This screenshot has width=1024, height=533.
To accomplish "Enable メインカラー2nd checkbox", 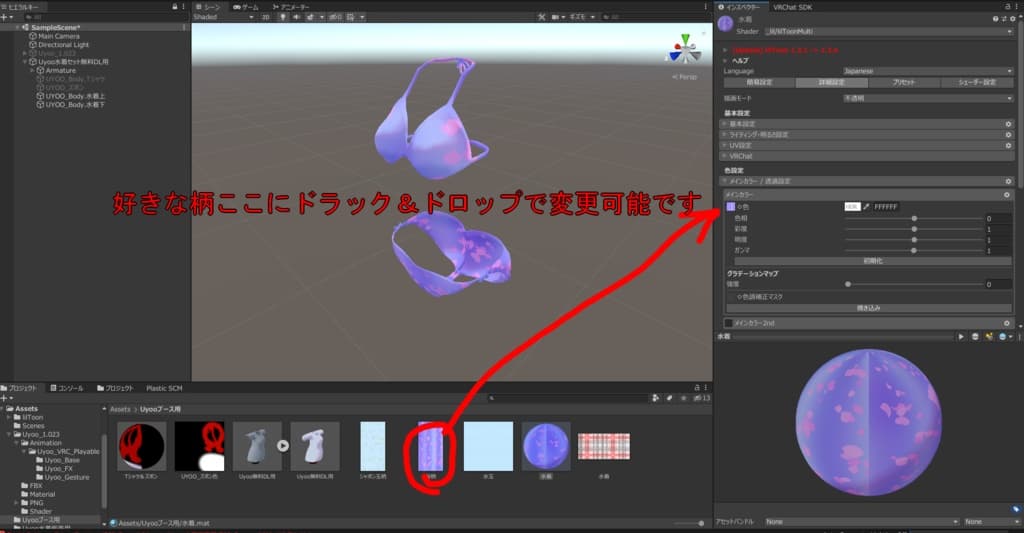I will coord(728,323).
